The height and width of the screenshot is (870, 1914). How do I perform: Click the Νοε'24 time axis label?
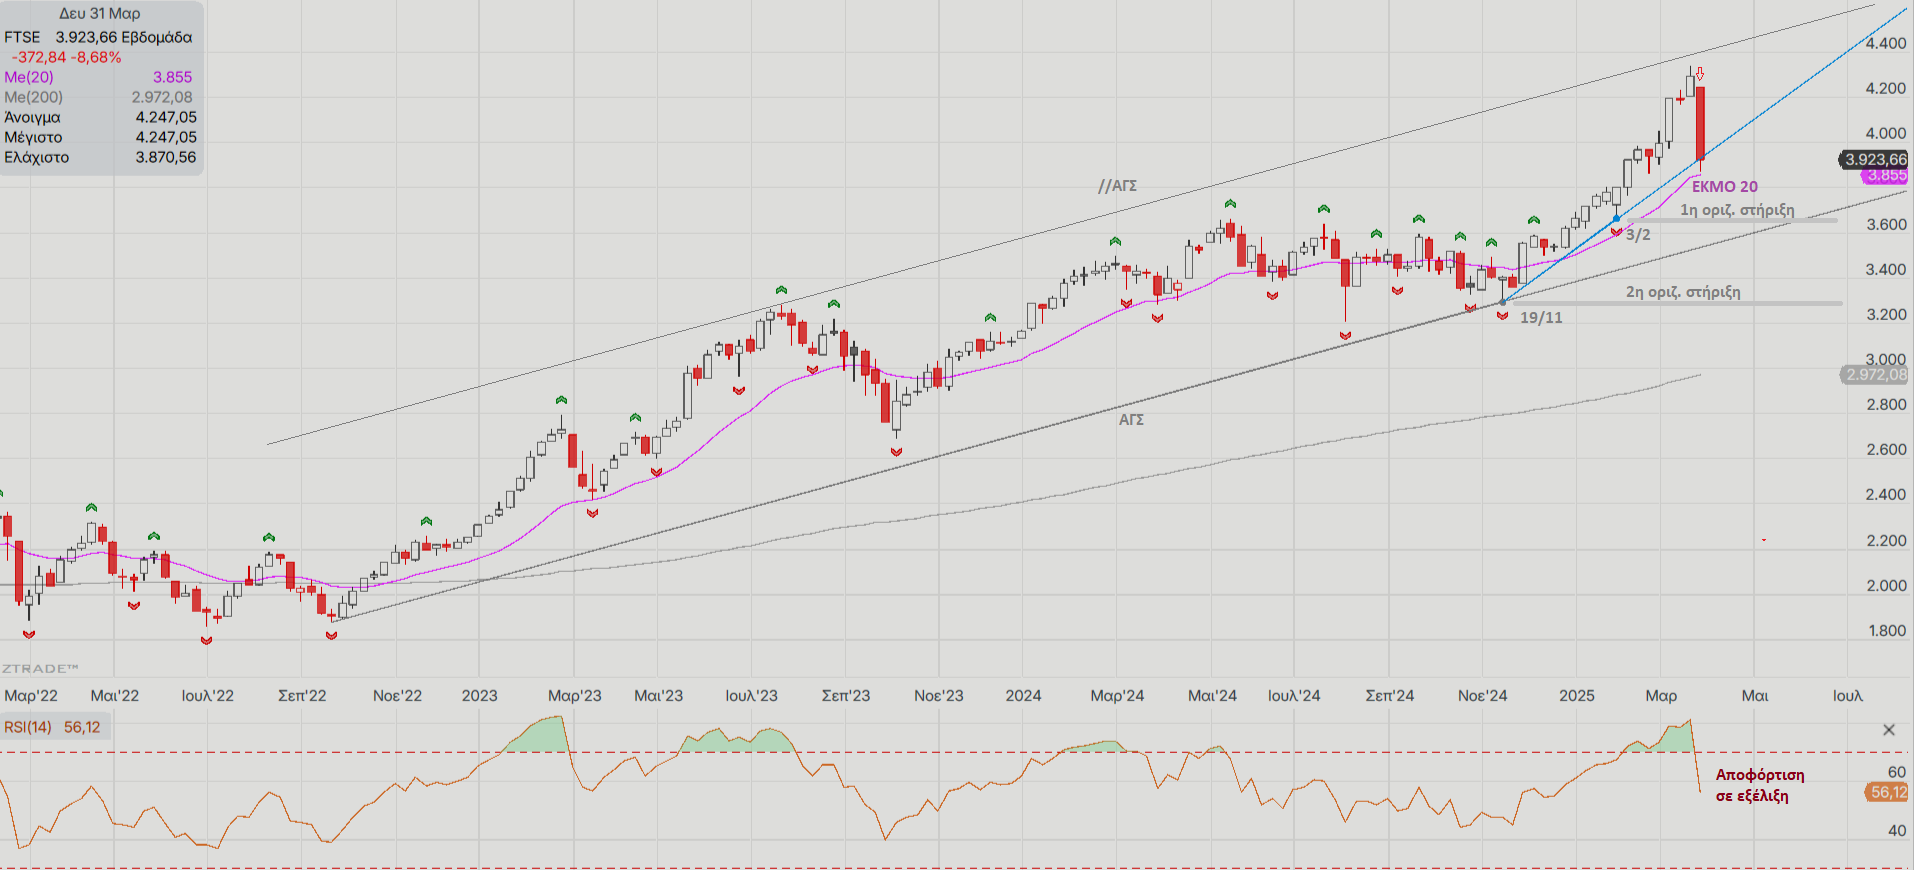click(x=1482, y=696)
